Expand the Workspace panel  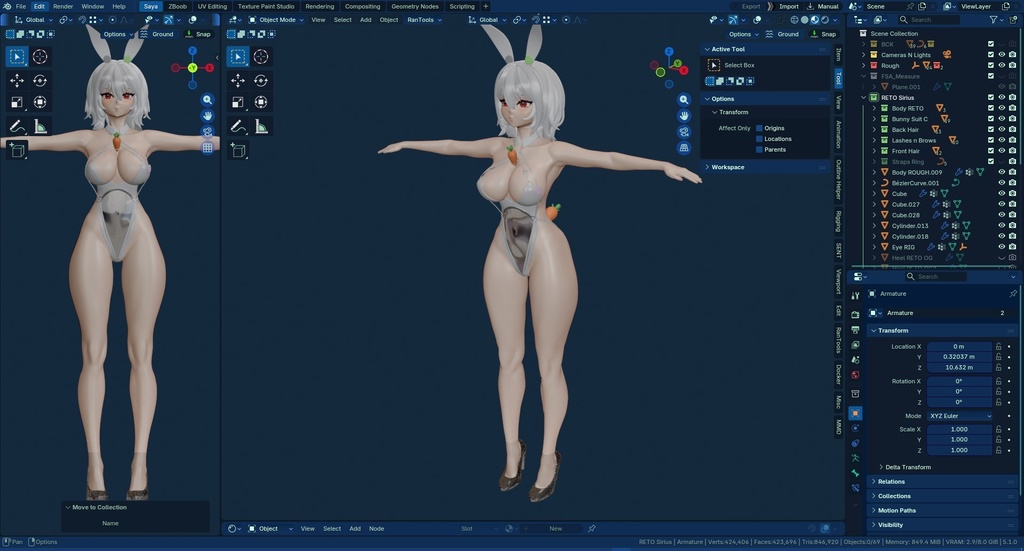click(764, 167)
